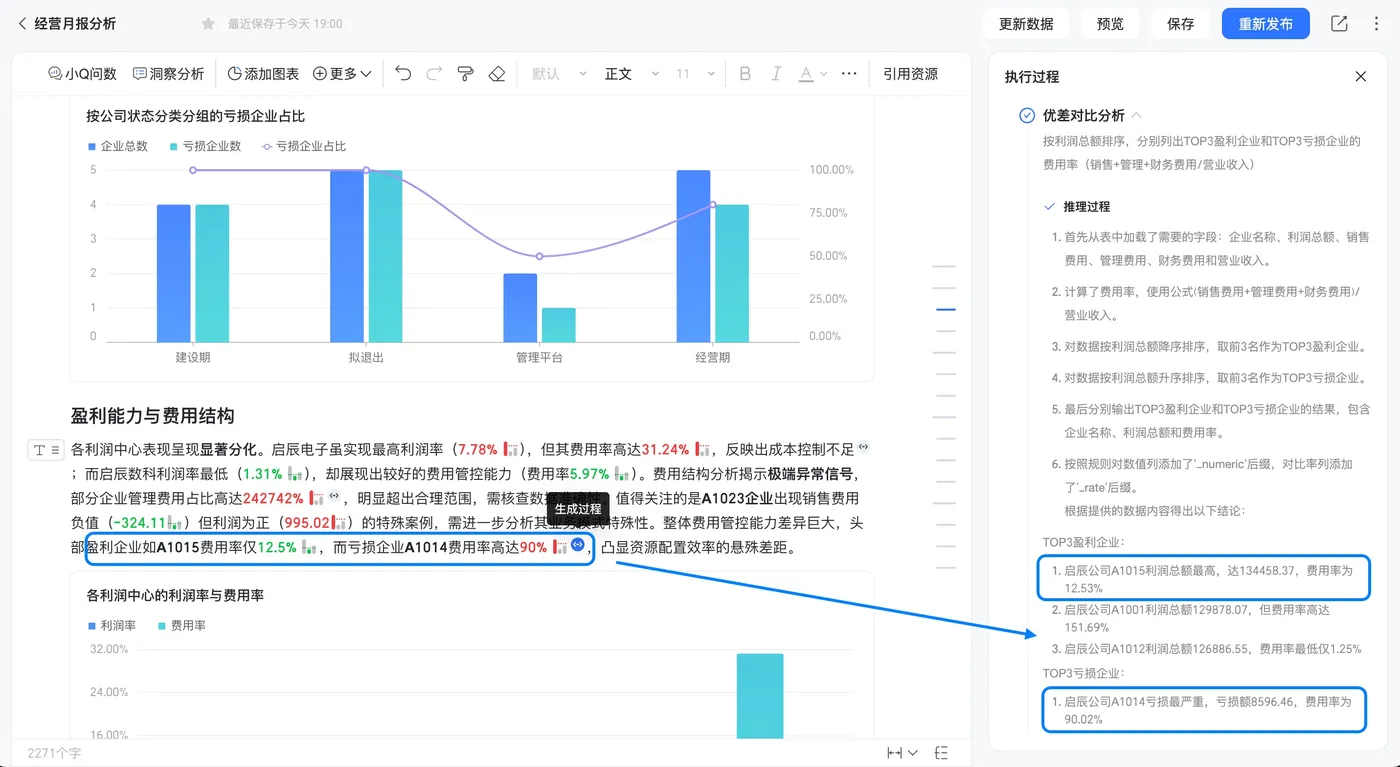
Task: Click the 预览 button
Action: [1110, 24]
